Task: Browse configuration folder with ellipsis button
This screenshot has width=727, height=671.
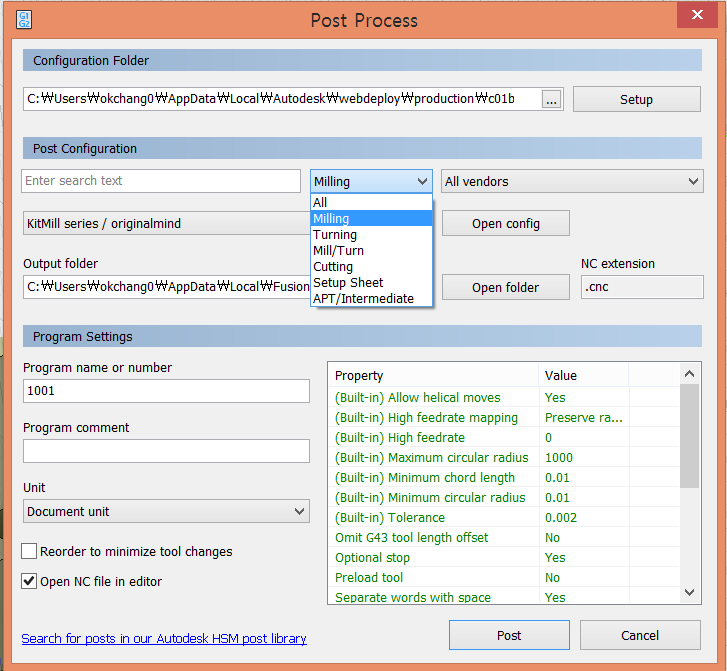Action: (x=551, y=99)
